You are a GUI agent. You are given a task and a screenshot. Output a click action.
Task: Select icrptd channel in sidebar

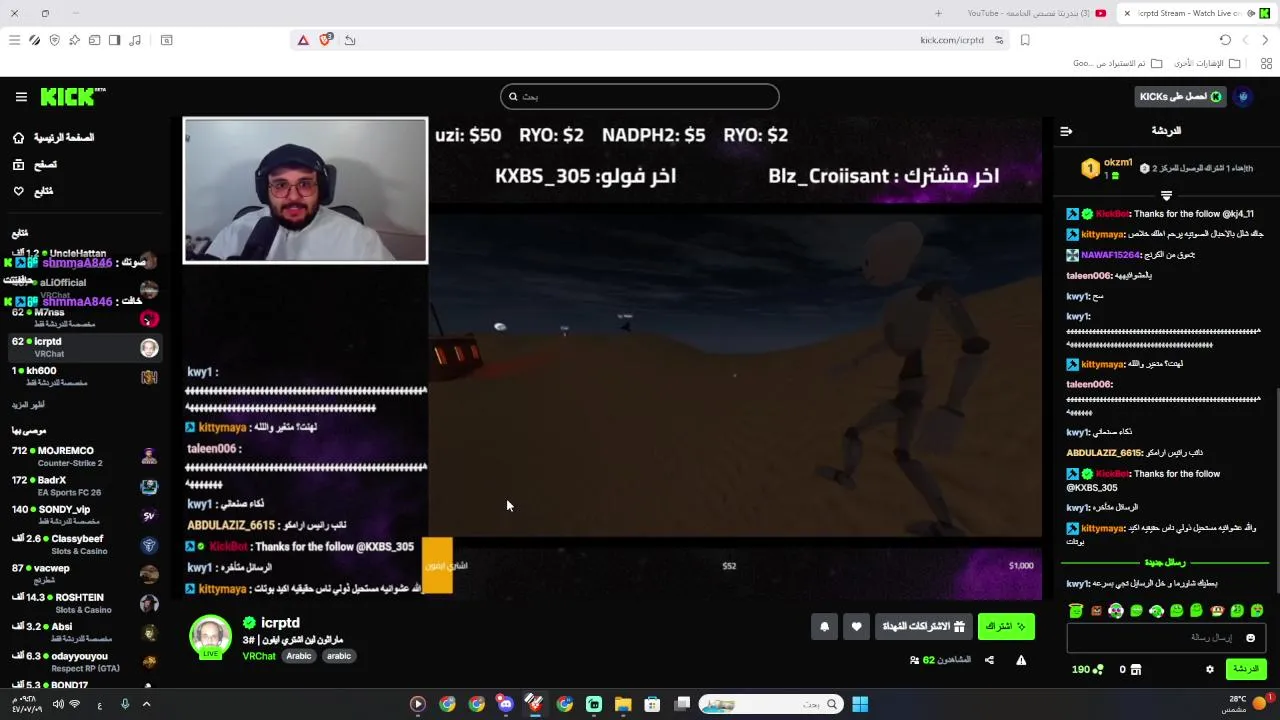84,347
